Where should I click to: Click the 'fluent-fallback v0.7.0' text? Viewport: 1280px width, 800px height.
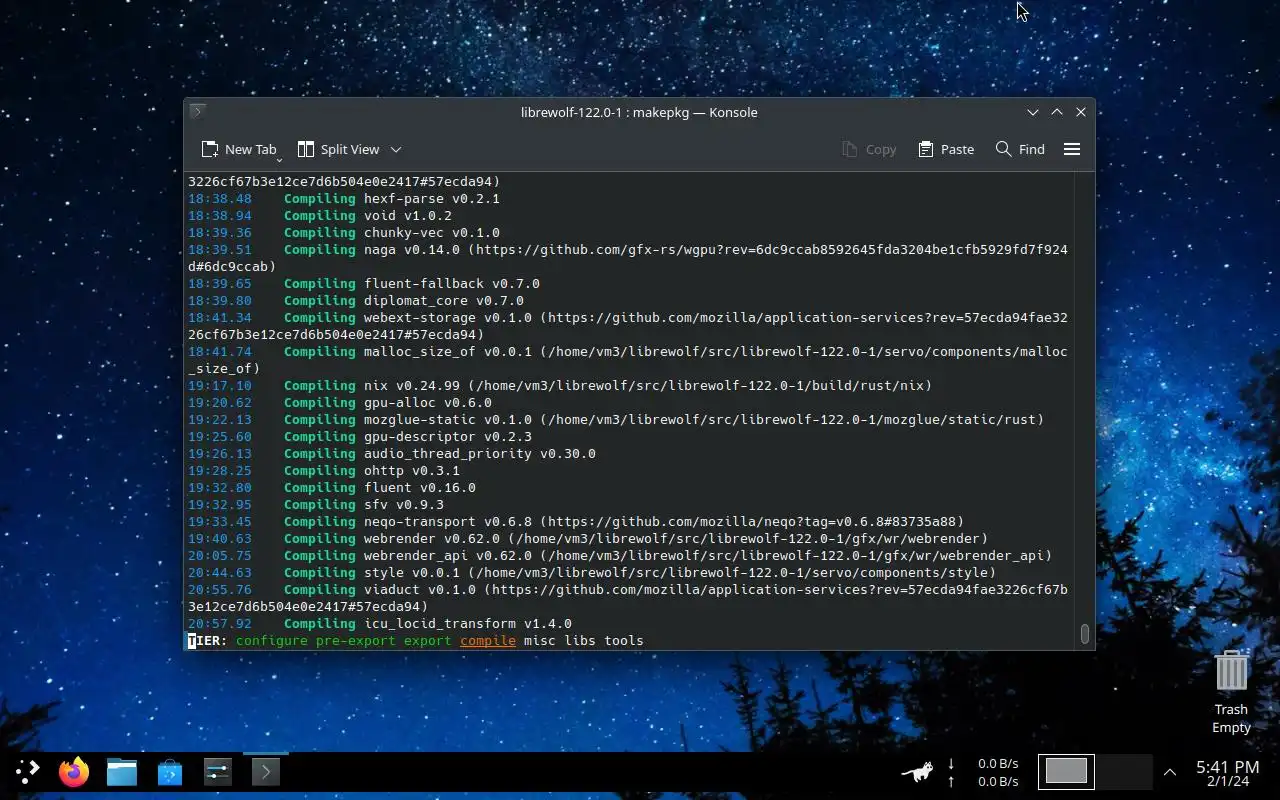(452, 284)
